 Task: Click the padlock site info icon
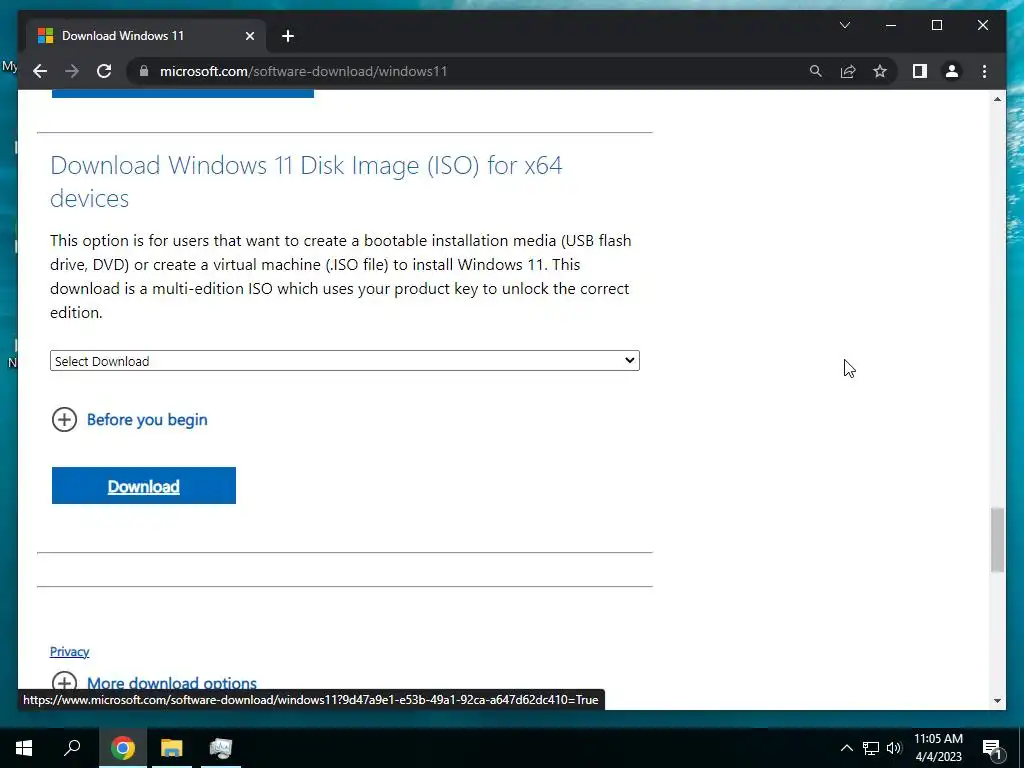(x=144, y=71)
